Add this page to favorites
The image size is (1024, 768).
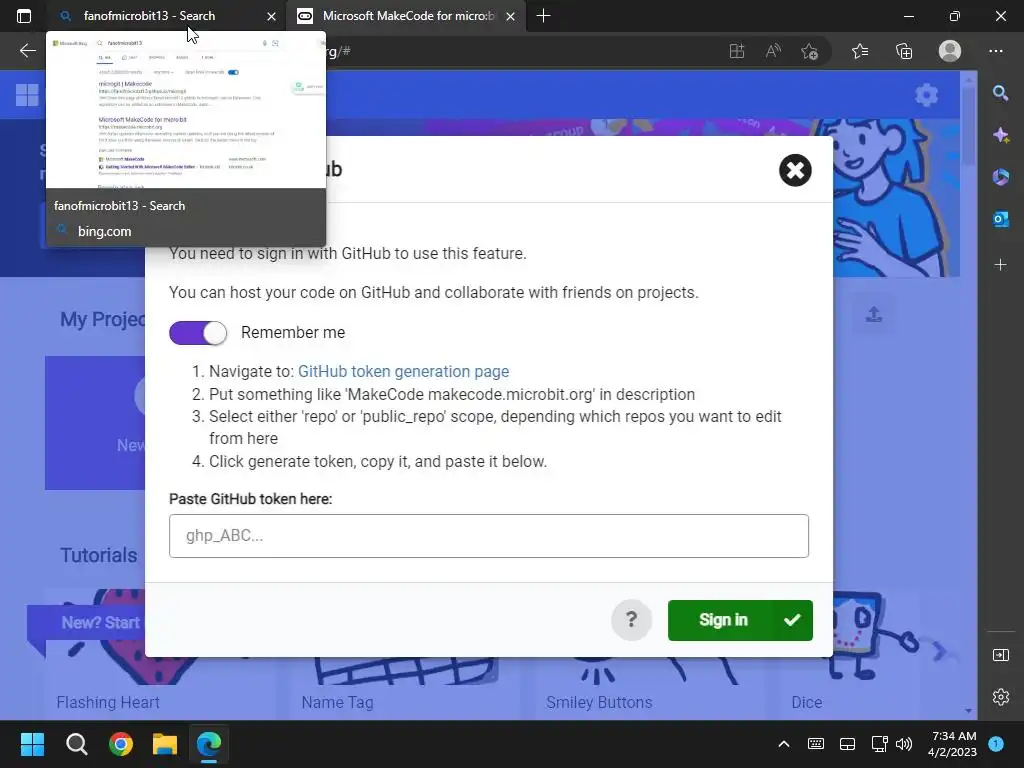coord(810,51)
